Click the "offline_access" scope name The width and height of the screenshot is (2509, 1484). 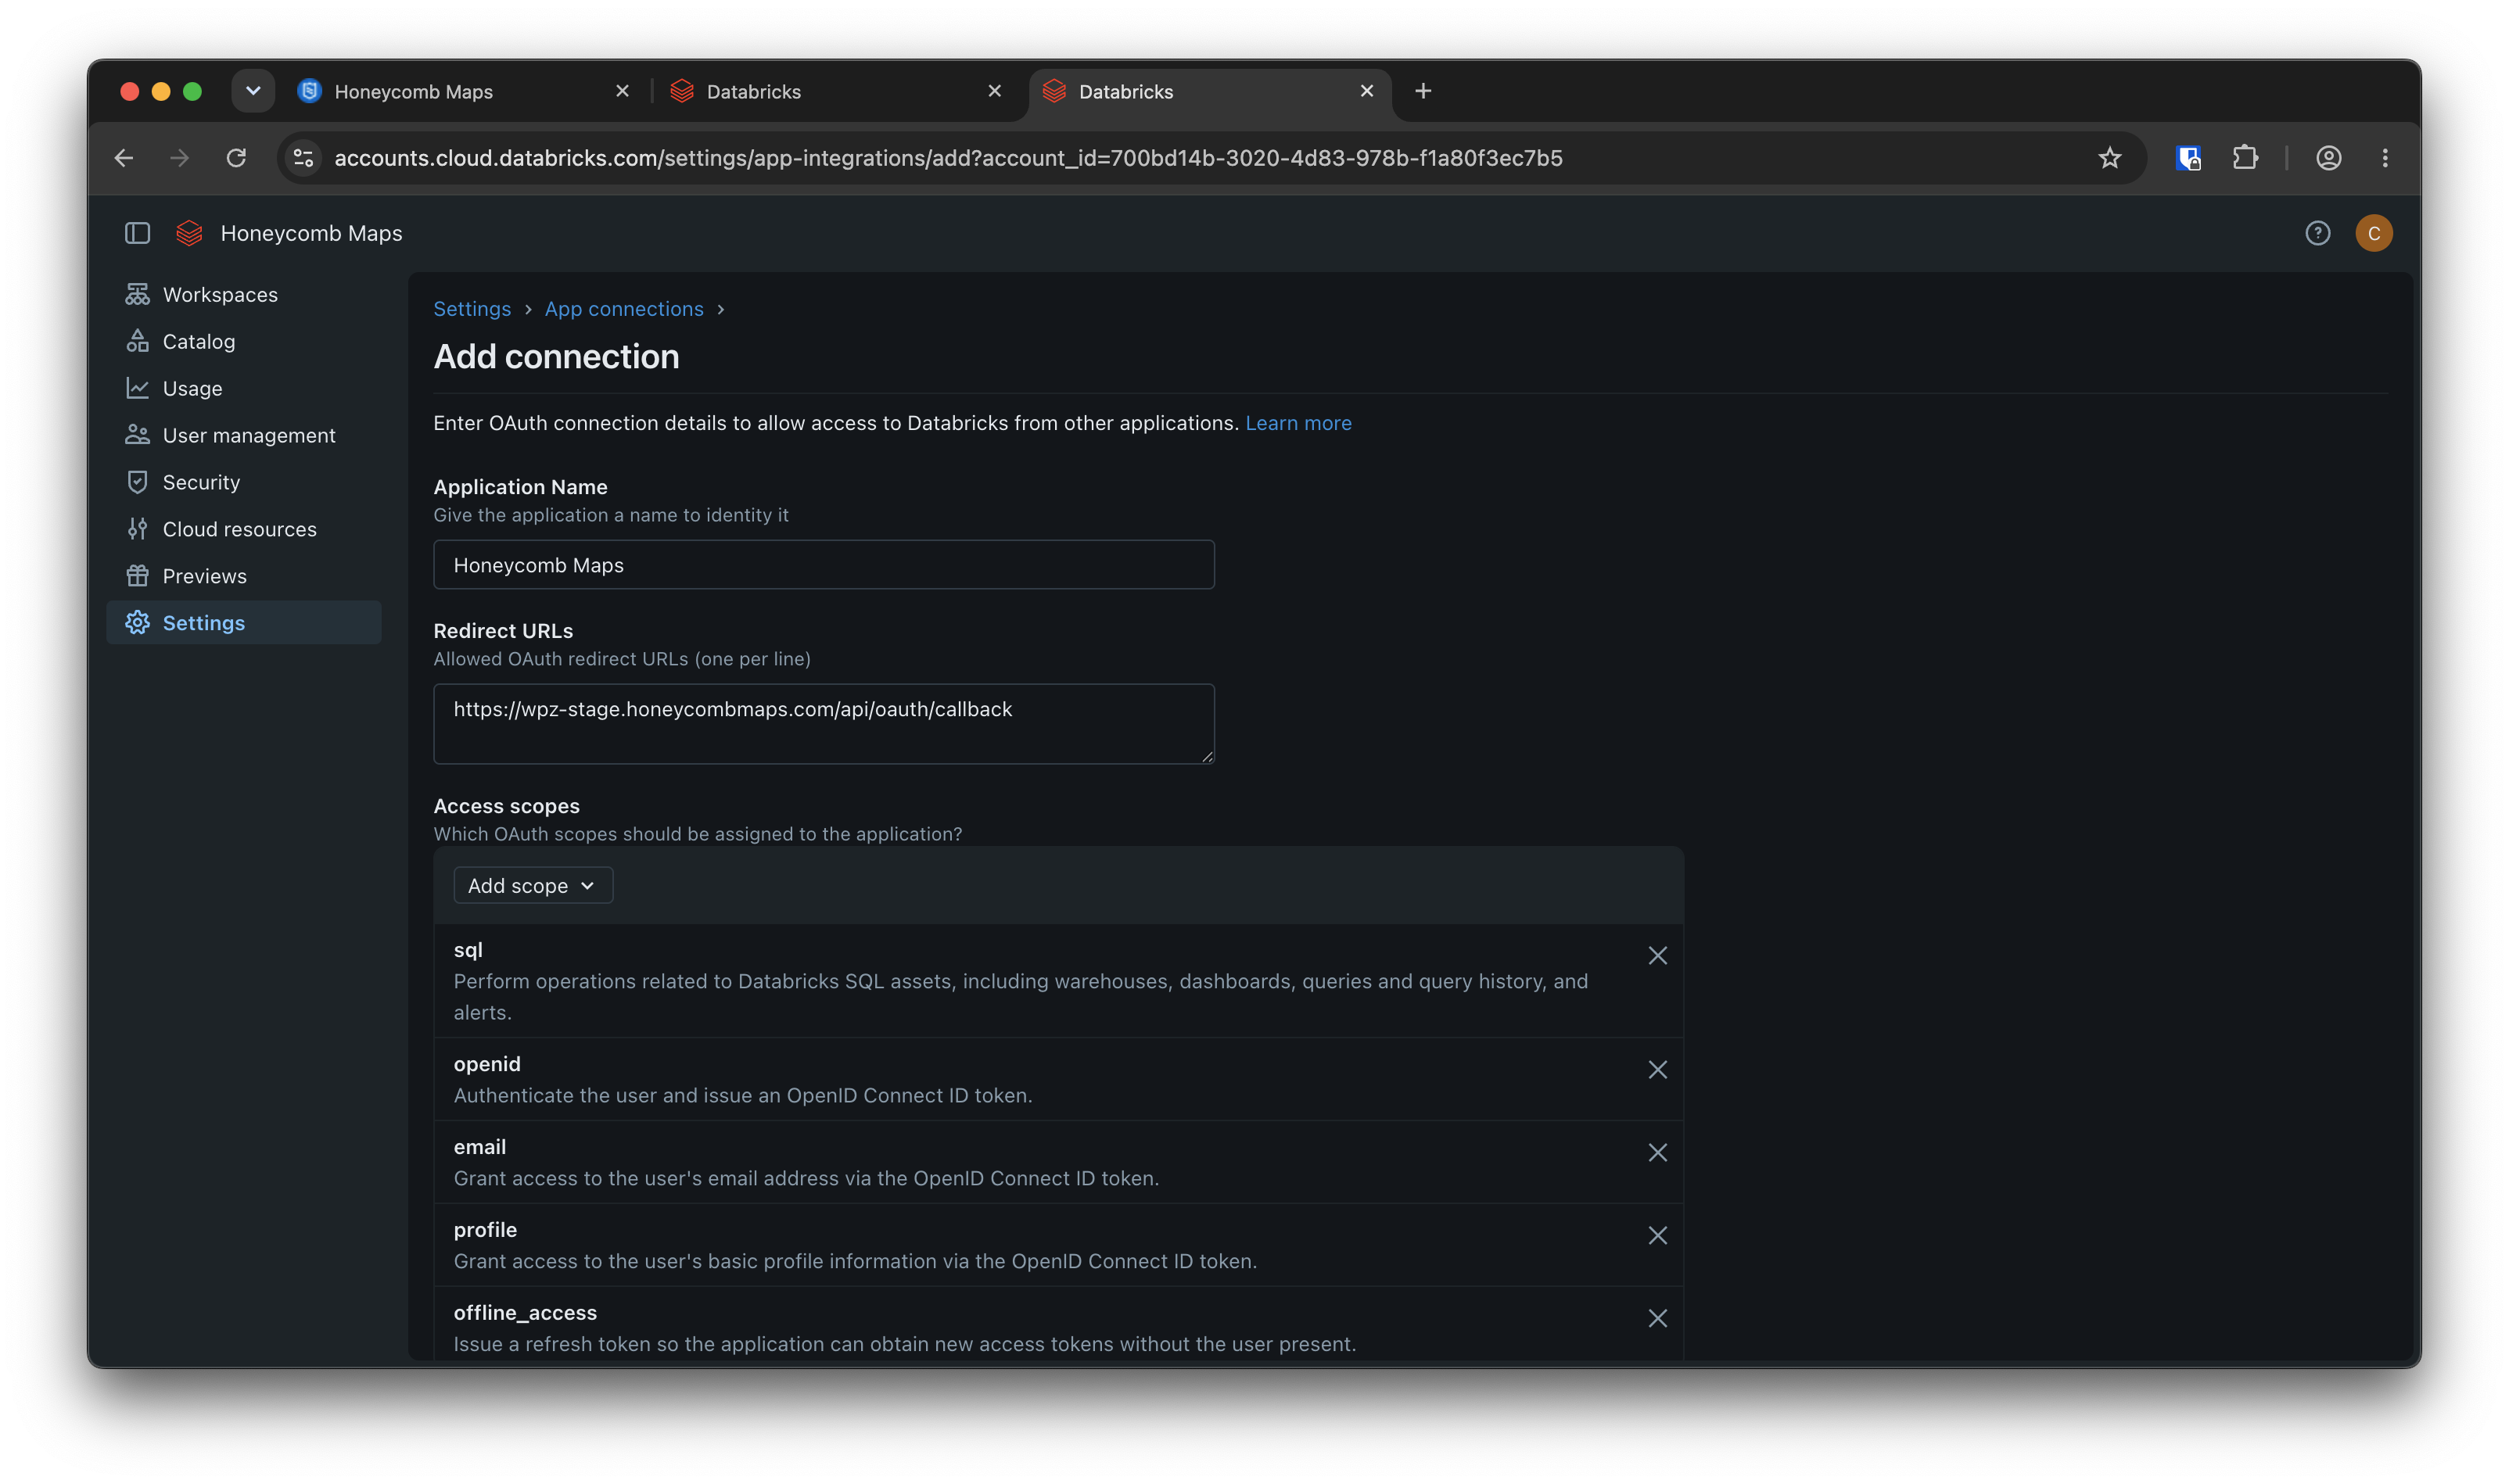point(525,1313)
